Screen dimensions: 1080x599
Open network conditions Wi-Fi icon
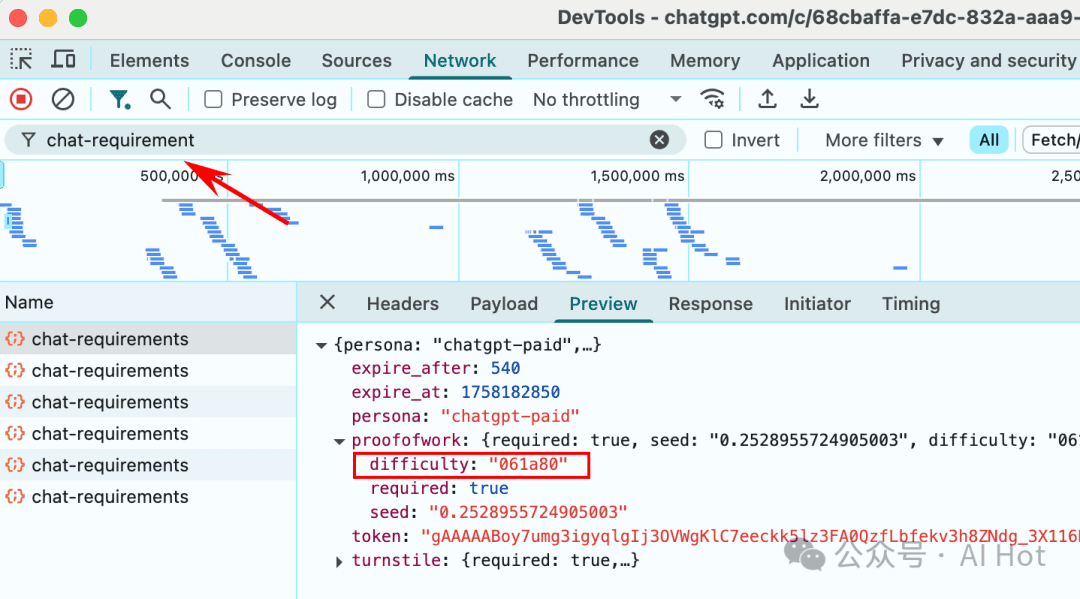(712, 99)
